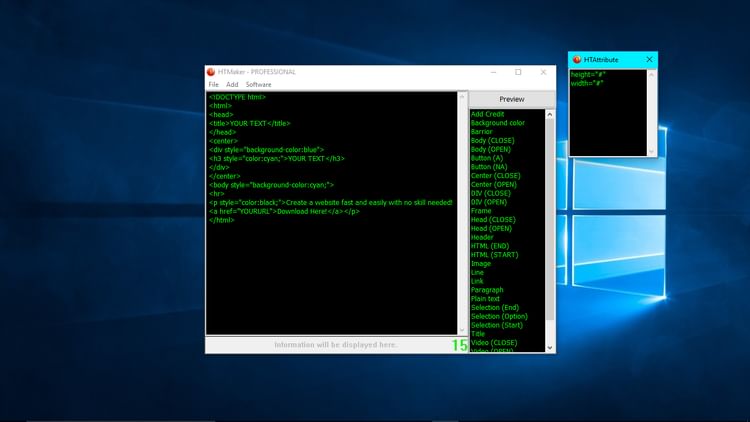The height and width of the screenshot is (422, 750).
Task: Select Plain text list item
Action: click(485, 299)
